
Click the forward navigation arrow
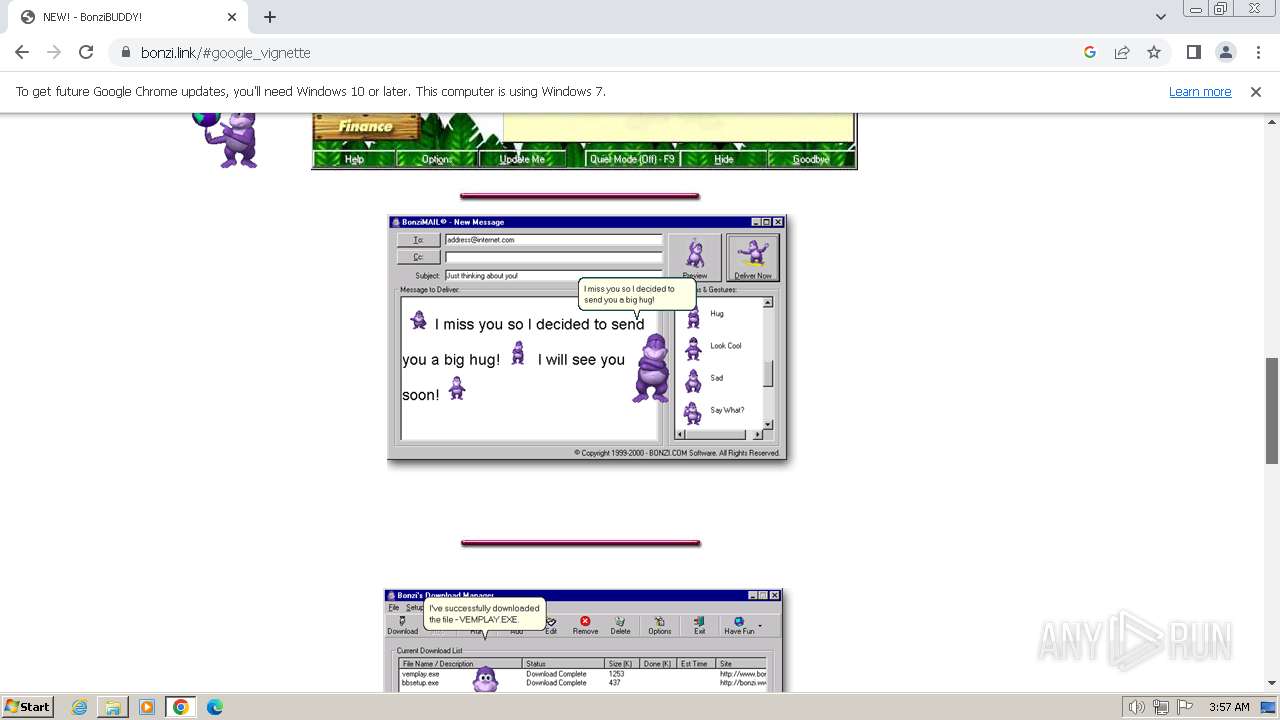54,52
